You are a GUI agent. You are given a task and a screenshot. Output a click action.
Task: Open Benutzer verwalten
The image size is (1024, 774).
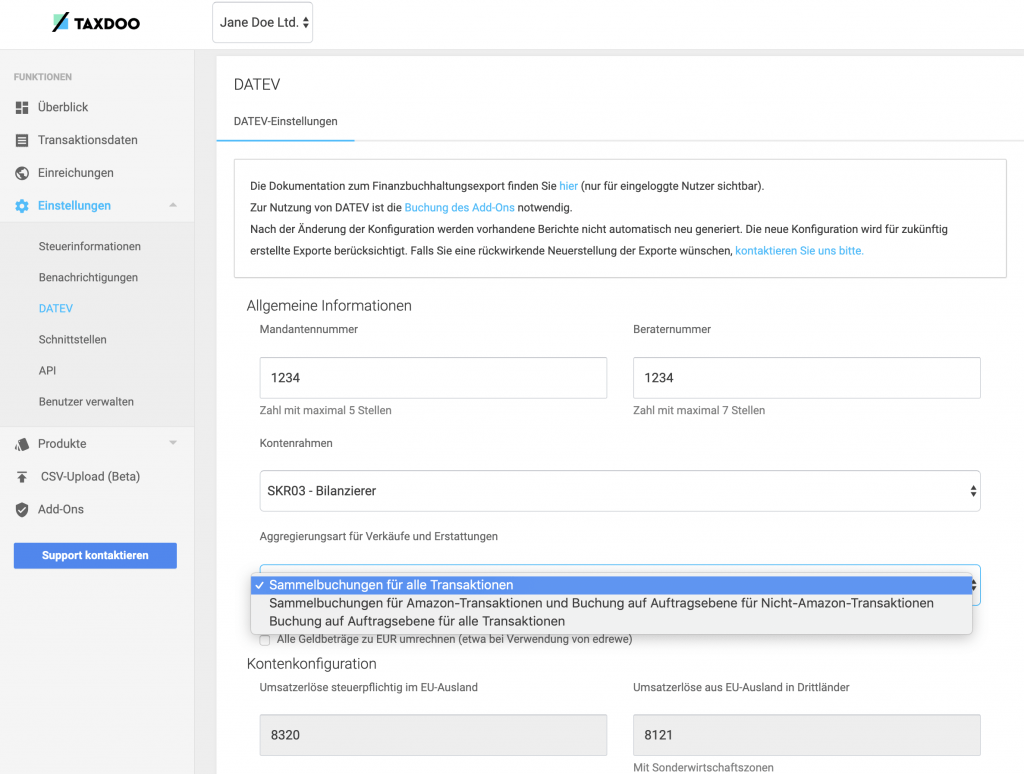[x=86, y=402]
